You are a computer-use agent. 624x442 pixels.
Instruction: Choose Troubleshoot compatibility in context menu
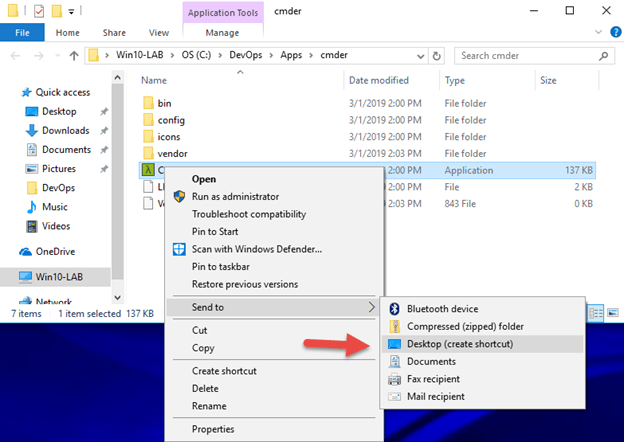tap(249, 214)
